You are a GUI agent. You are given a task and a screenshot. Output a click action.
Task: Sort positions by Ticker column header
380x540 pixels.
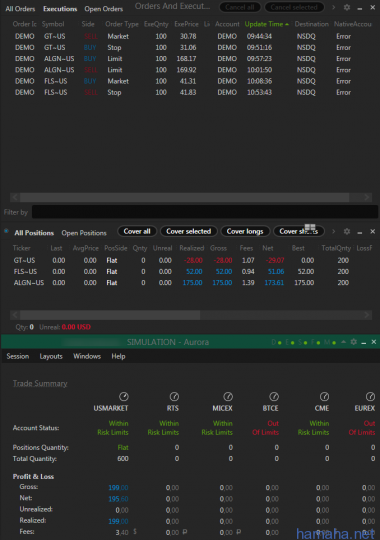click(x=22, y=248)
